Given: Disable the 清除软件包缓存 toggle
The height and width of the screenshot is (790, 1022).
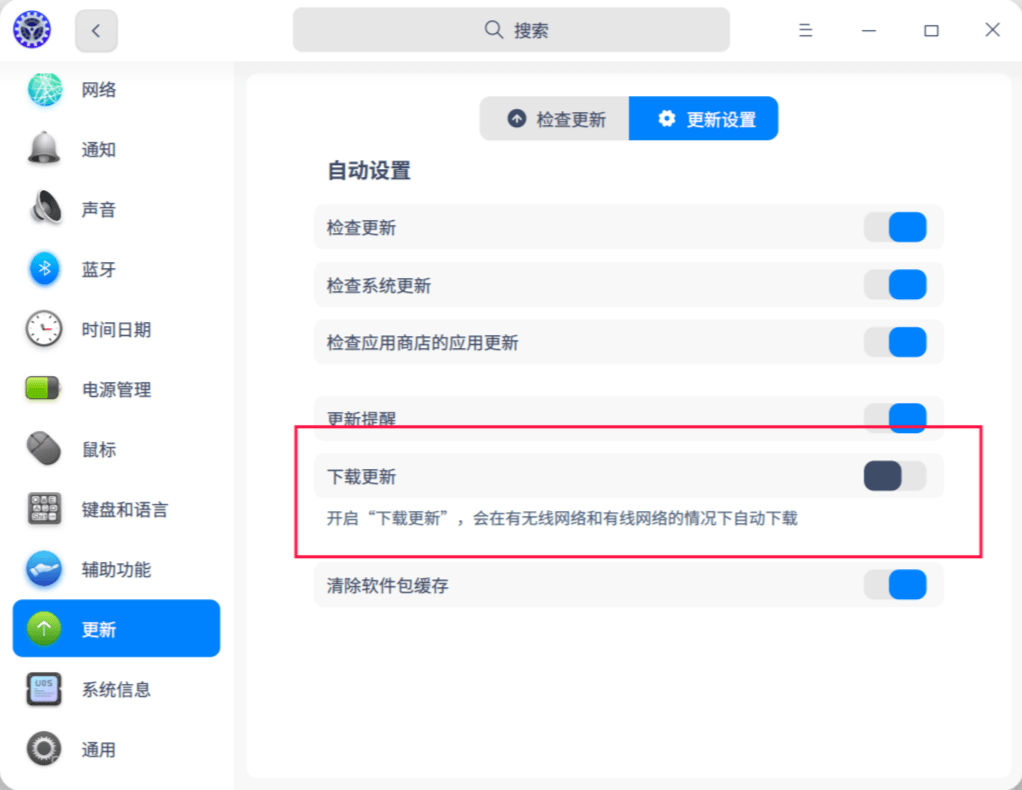Looking at the screenshot, I should [x=896, y=584].
